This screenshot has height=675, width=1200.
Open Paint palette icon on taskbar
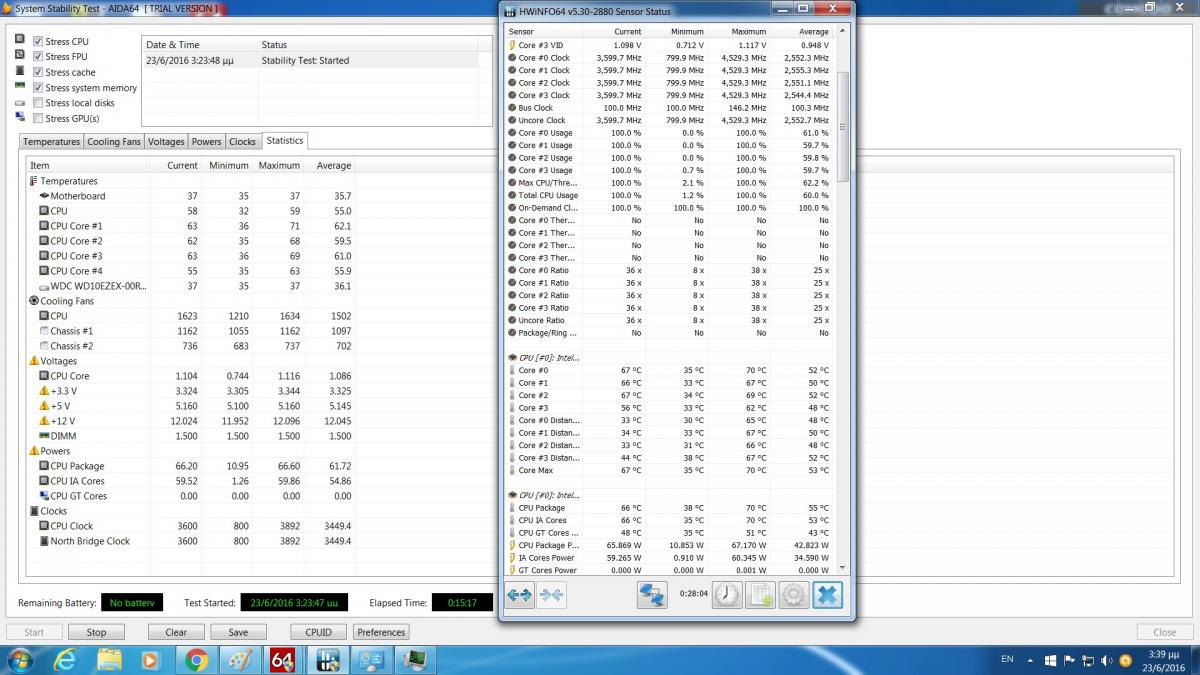239,660
